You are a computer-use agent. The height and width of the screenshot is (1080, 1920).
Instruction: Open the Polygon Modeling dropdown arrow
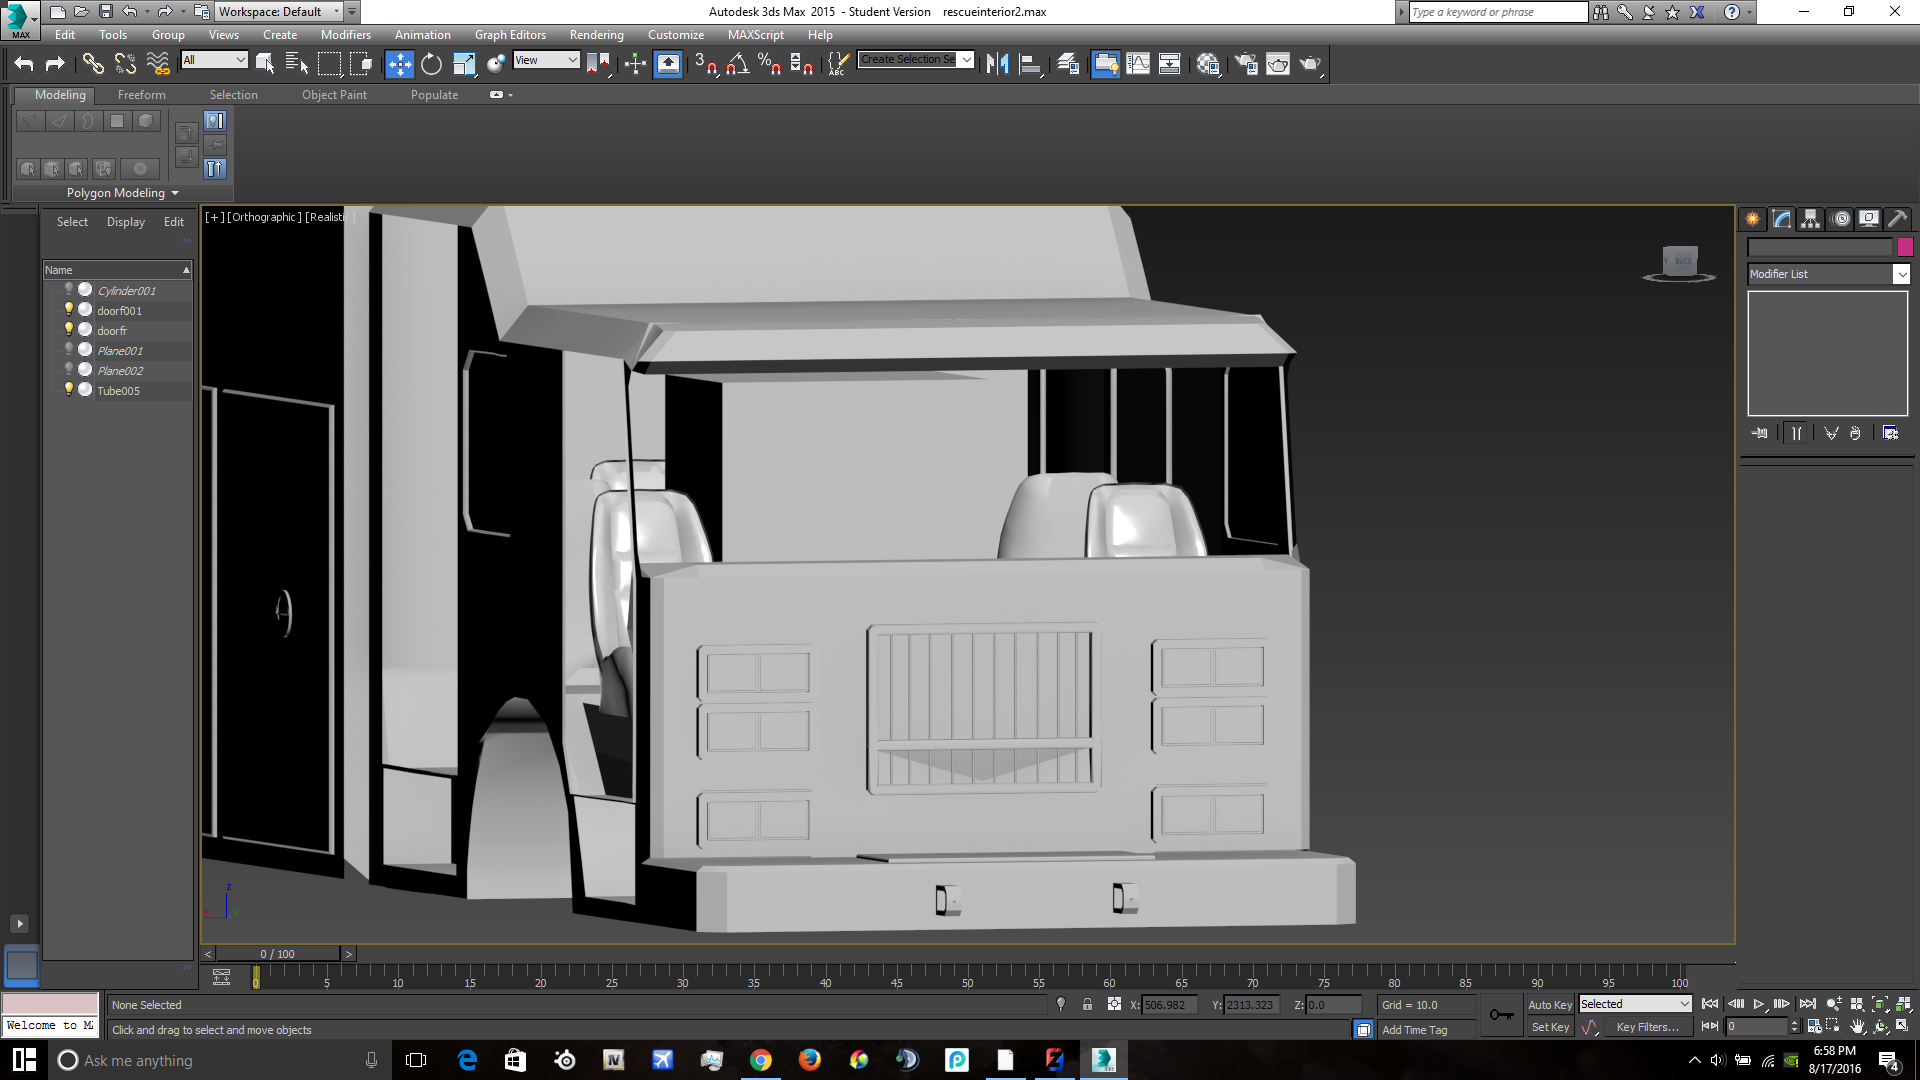pos(175,193)
